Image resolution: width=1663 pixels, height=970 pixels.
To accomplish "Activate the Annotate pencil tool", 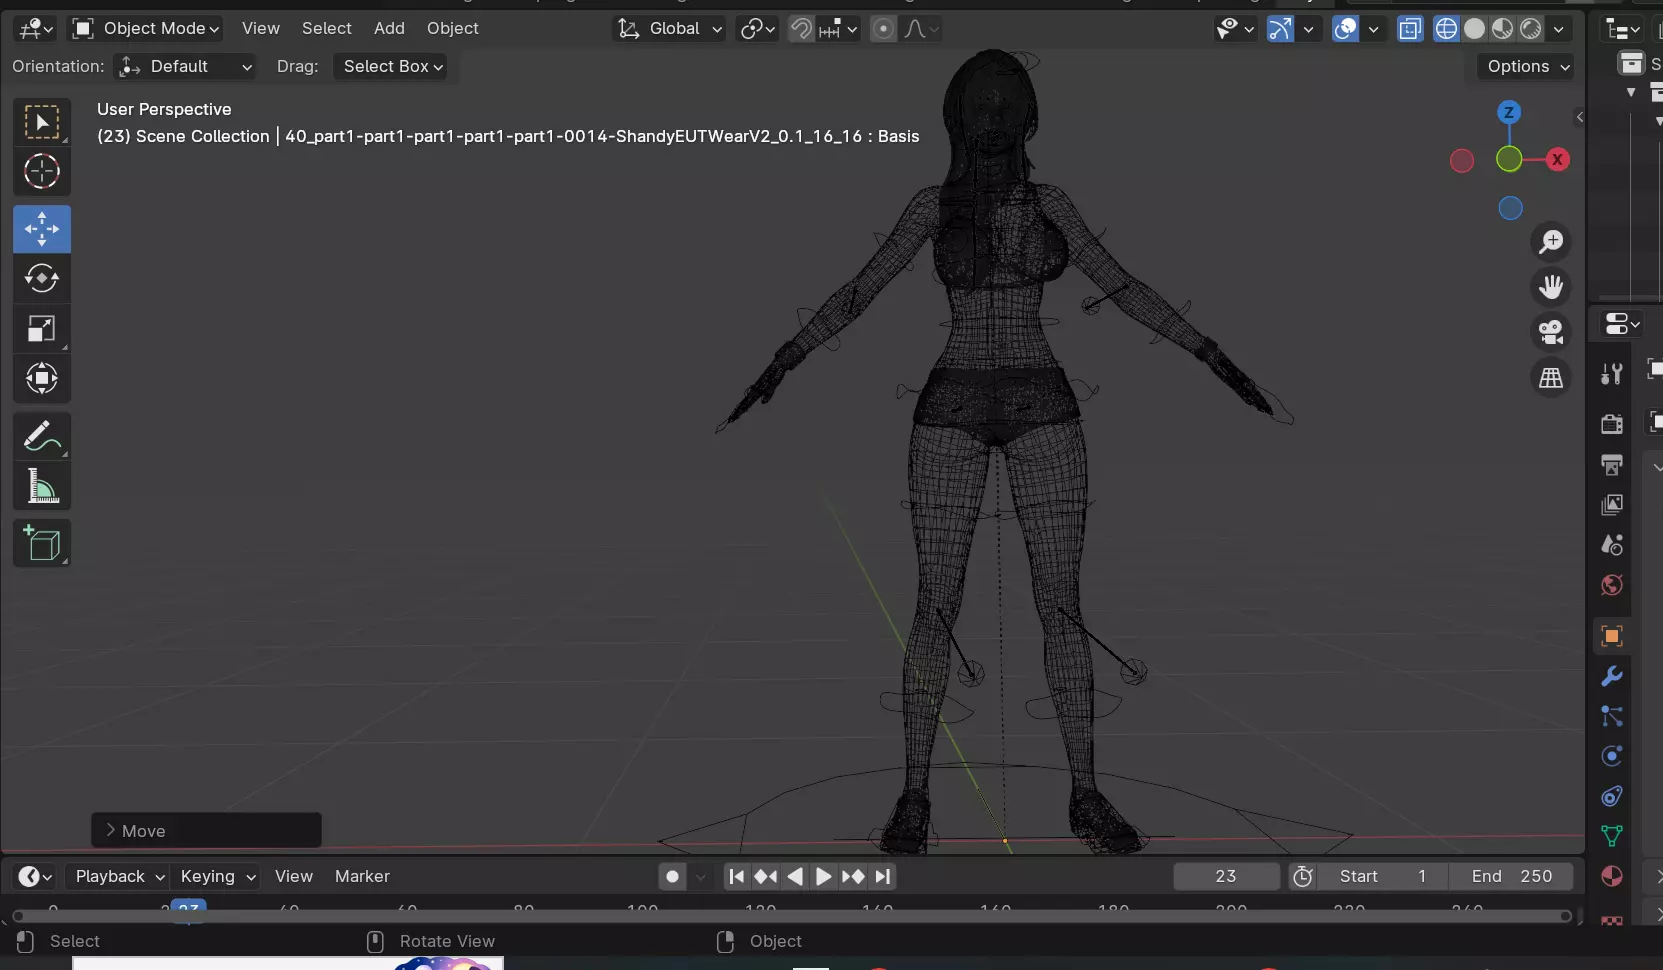I will [42, 436].
